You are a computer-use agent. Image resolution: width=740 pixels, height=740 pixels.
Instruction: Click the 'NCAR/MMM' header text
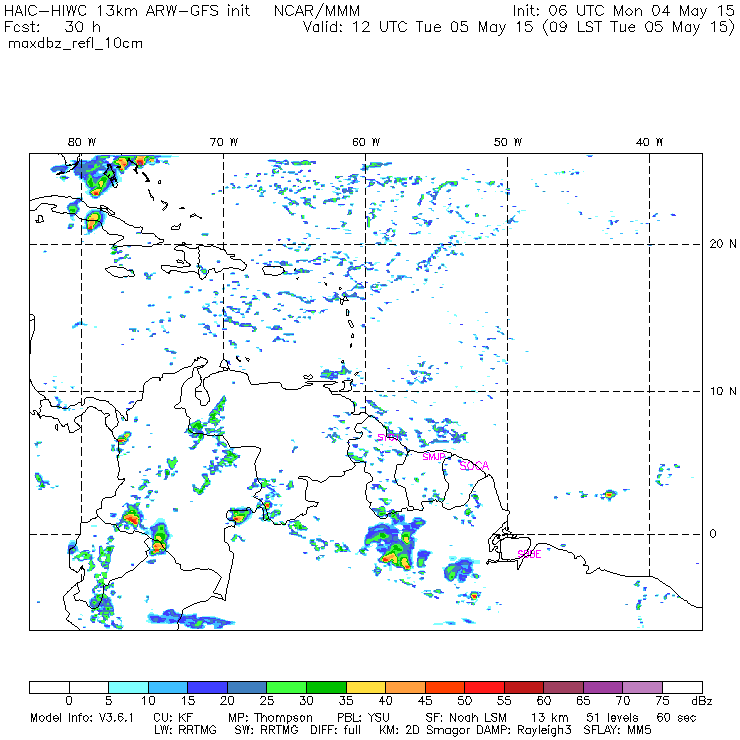tap(317, 10)
